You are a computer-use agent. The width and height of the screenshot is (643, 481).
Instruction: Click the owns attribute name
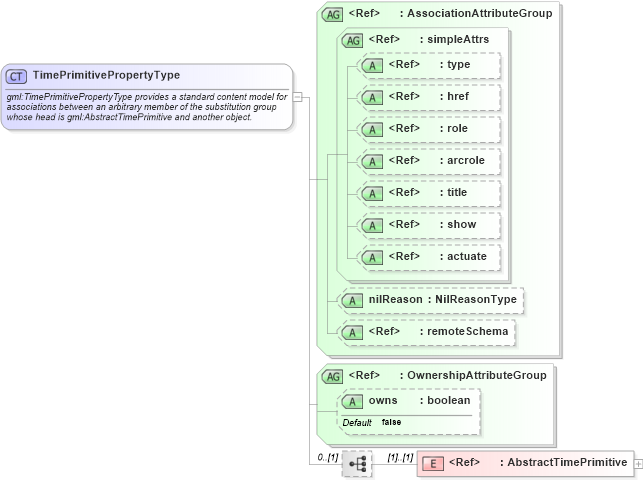point(383,400)
